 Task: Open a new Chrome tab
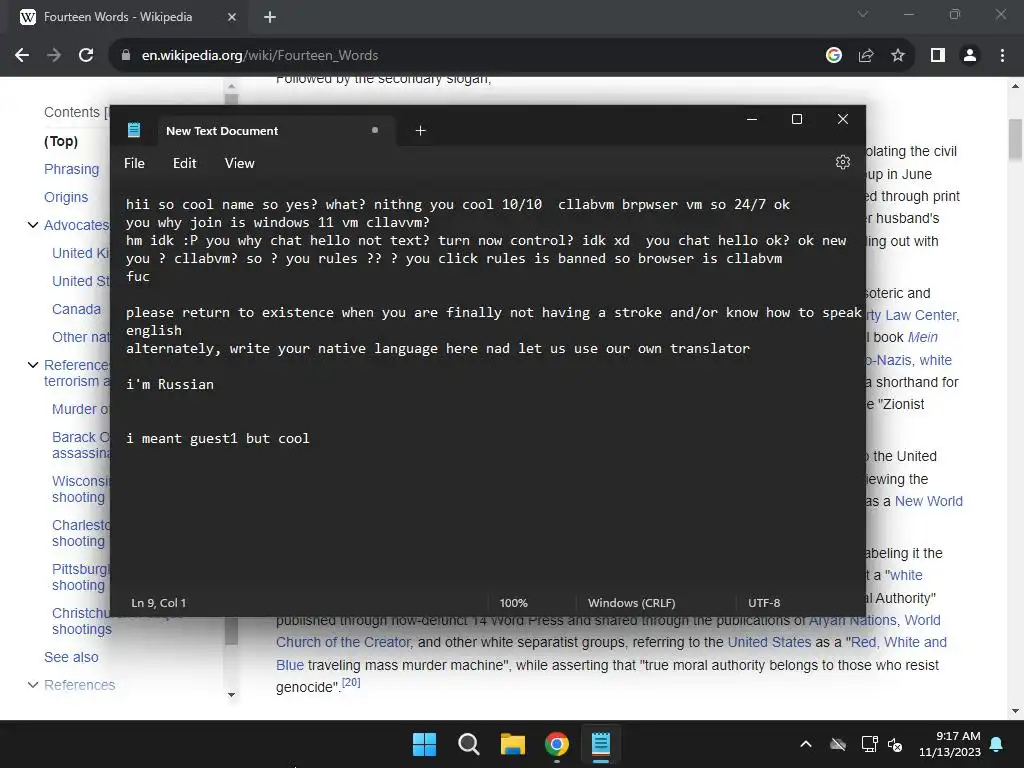point(270,17)
